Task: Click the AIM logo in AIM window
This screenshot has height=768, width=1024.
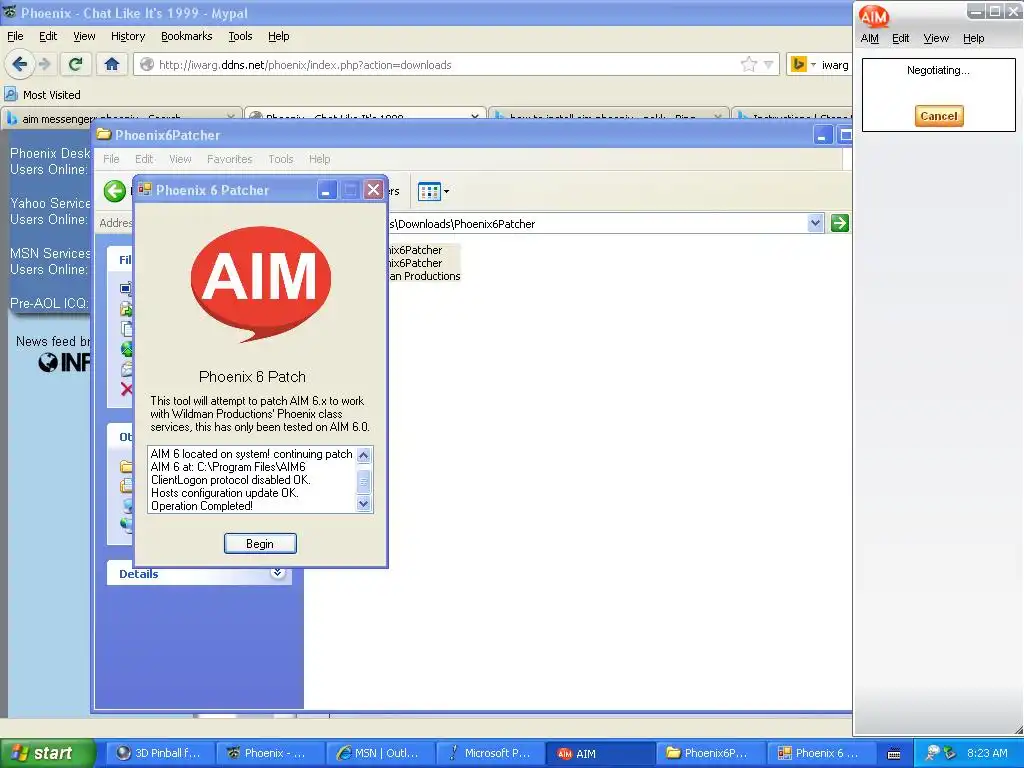Action: coord(874,16)
